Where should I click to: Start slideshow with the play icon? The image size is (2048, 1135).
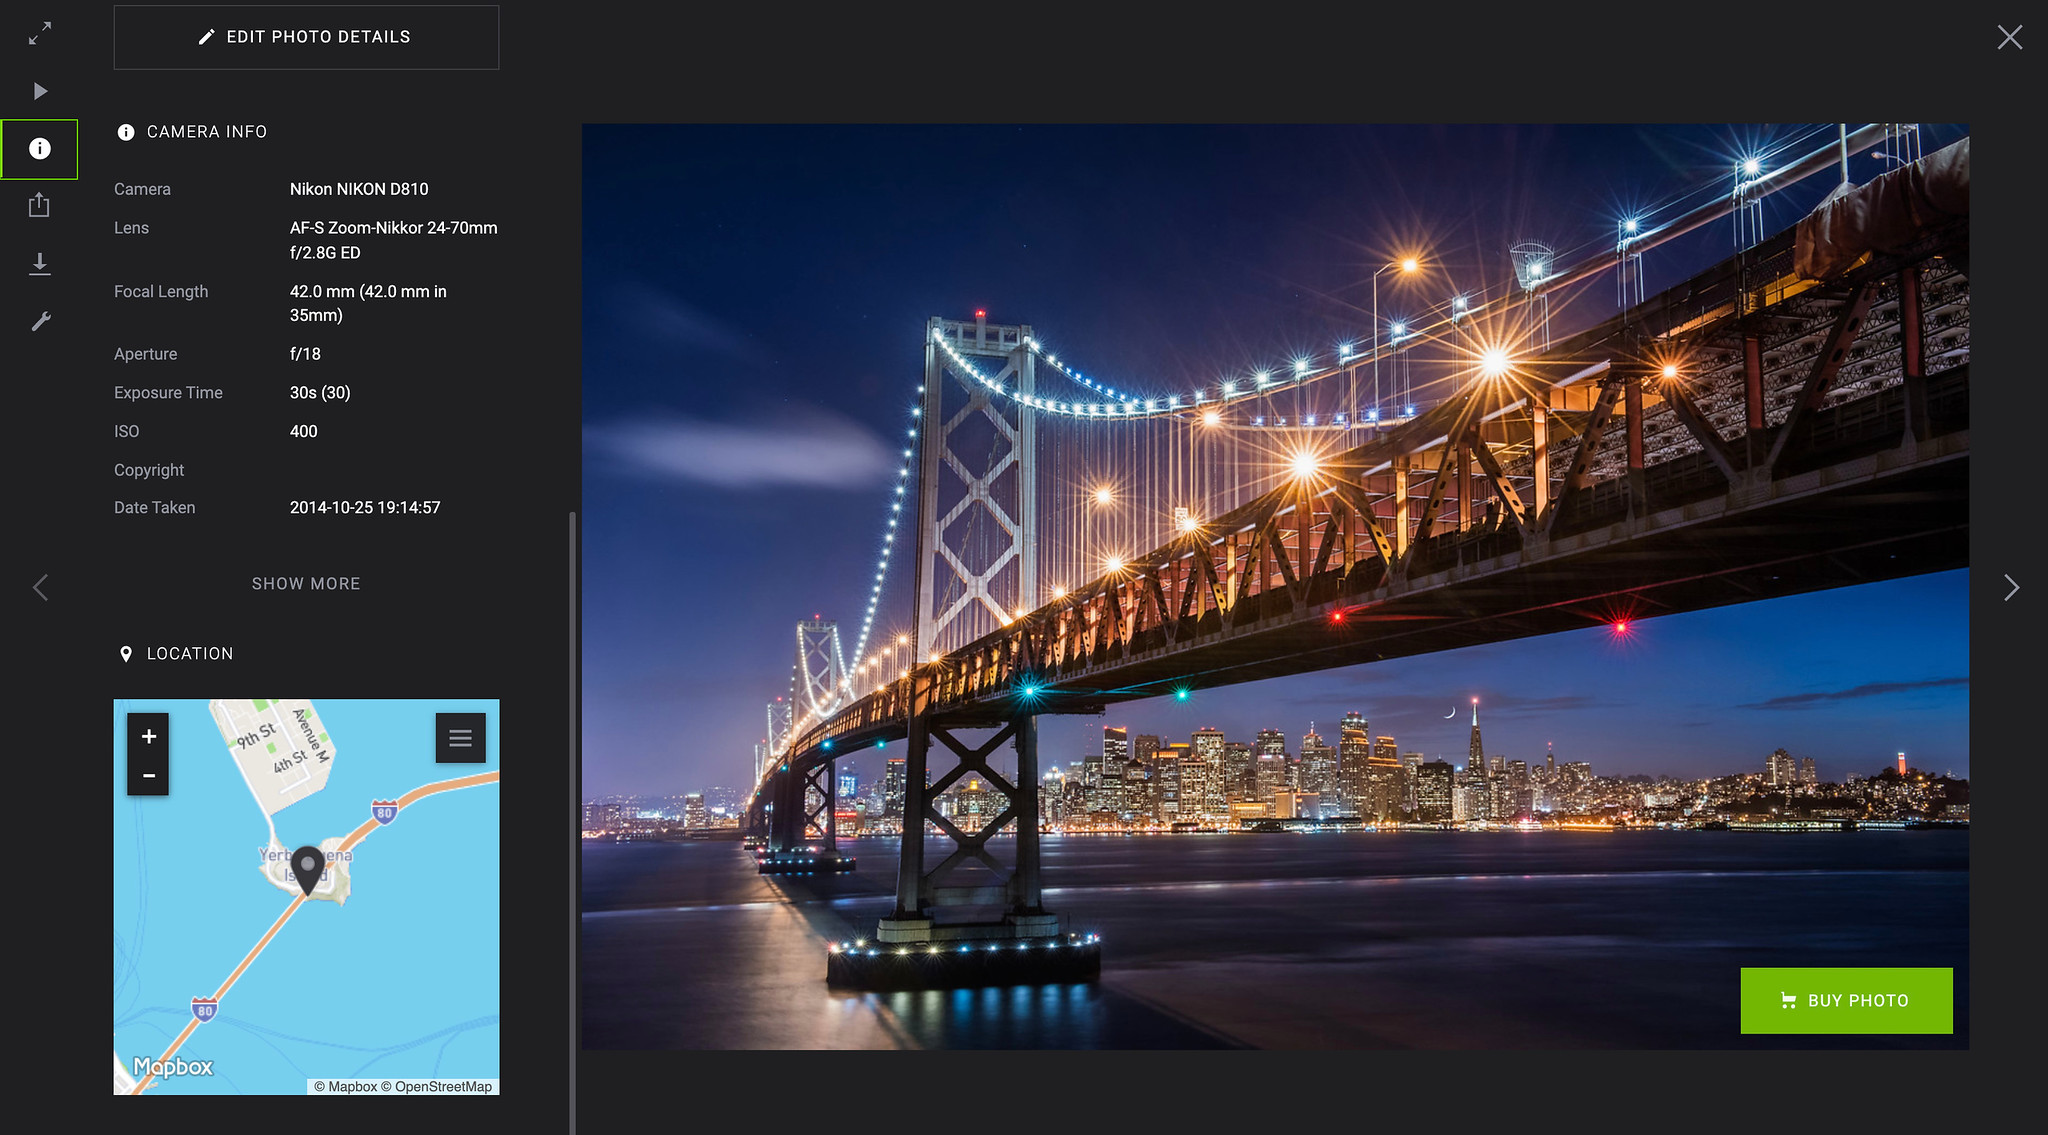(x=40, y=91)
